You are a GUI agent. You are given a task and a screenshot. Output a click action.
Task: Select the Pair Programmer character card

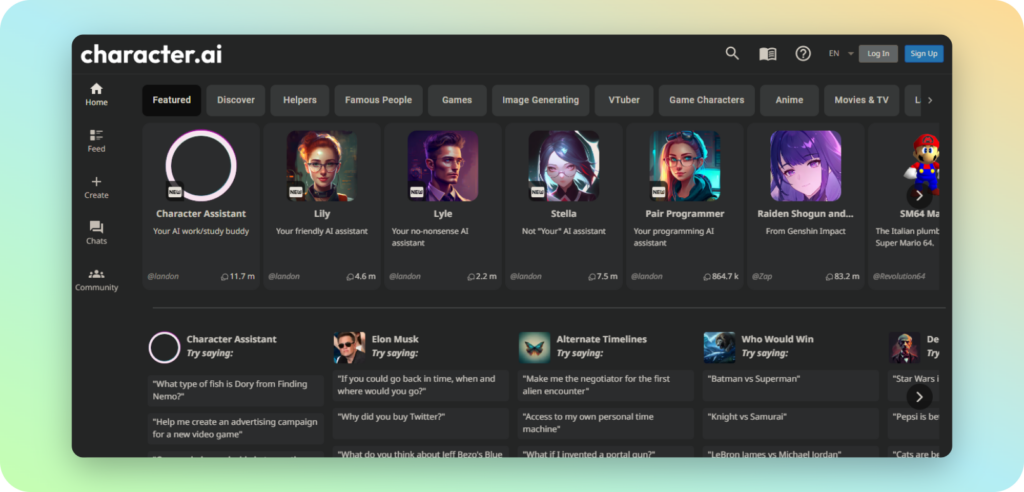tap(685, 205)
